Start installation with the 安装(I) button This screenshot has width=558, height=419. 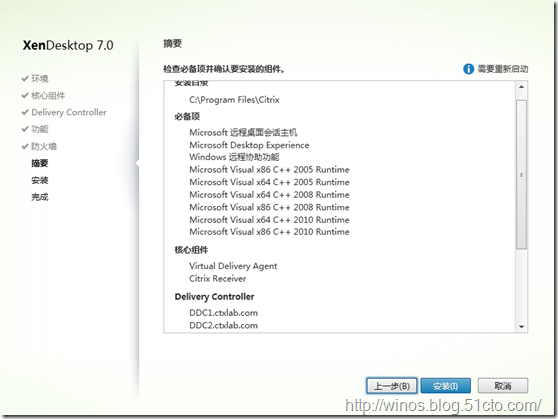point(446,386)
